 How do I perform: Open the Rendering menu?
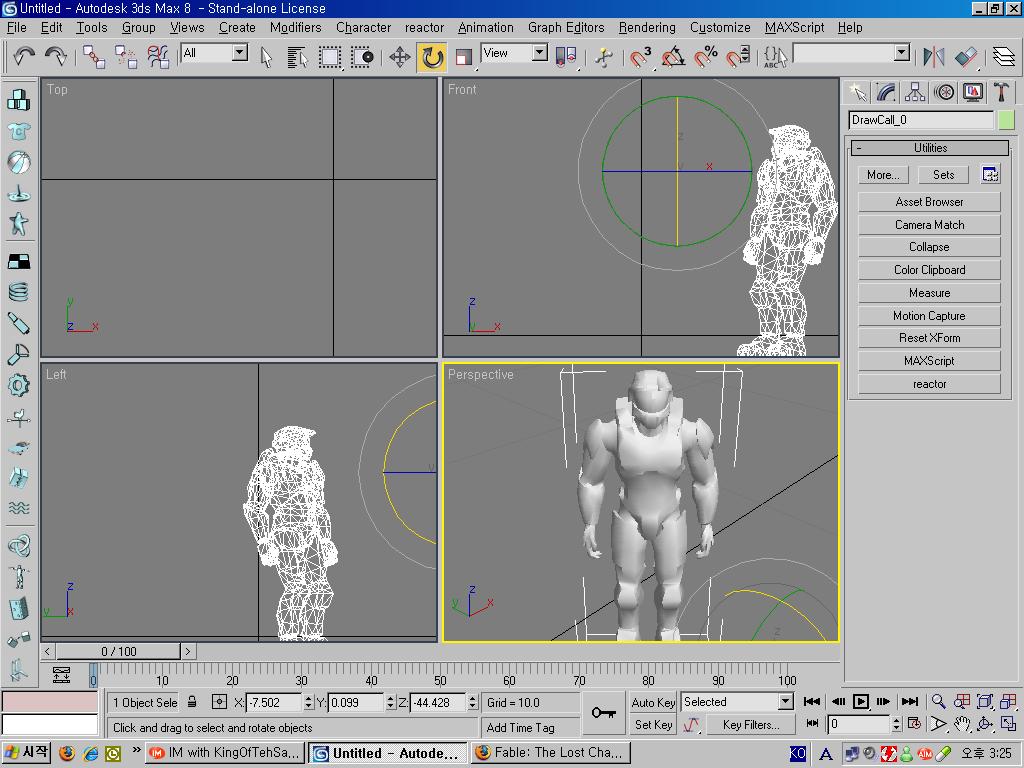click(x=646, y=27)
